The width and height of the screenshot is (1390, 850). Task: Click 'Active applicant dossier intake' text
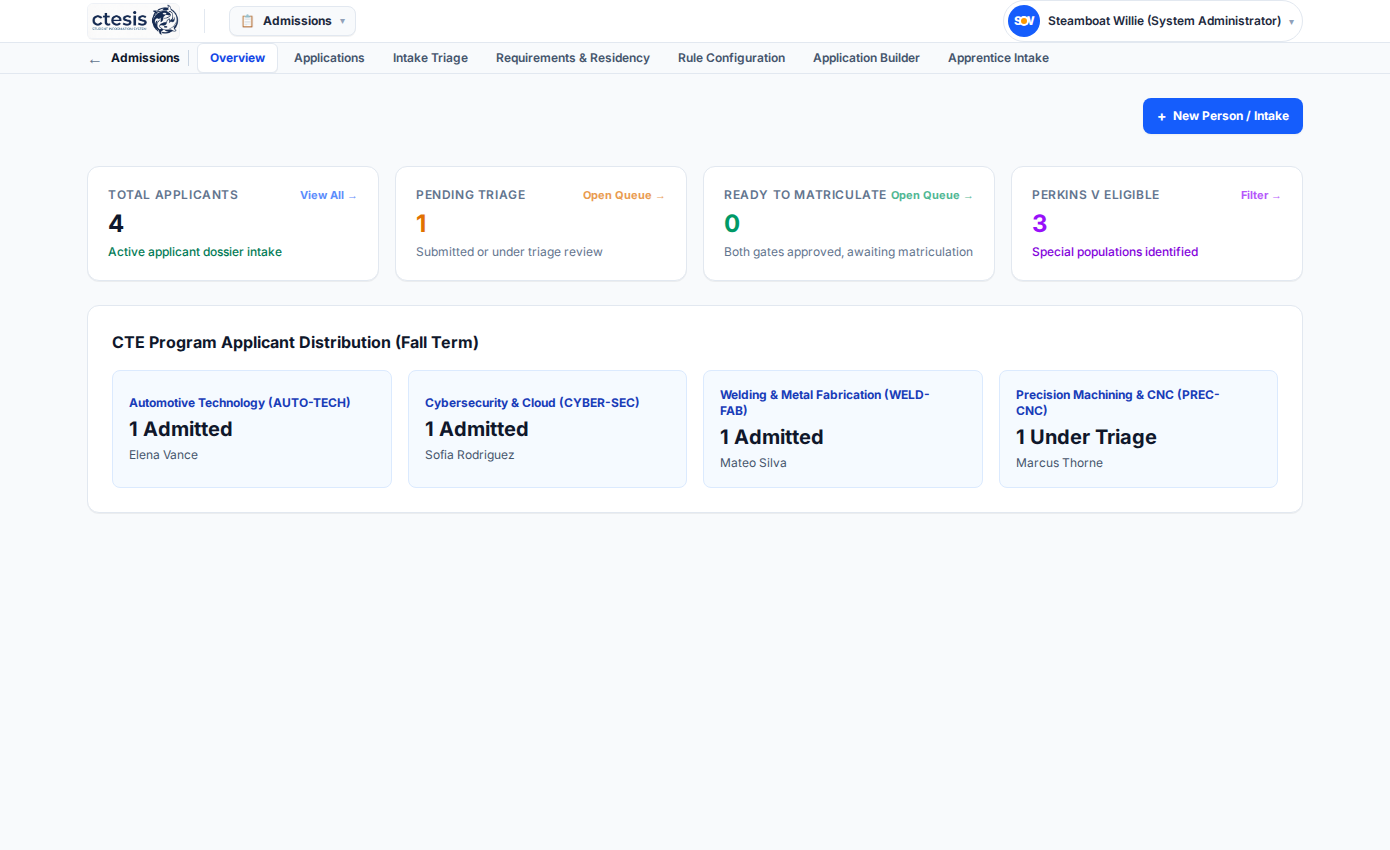click(195, 252)
